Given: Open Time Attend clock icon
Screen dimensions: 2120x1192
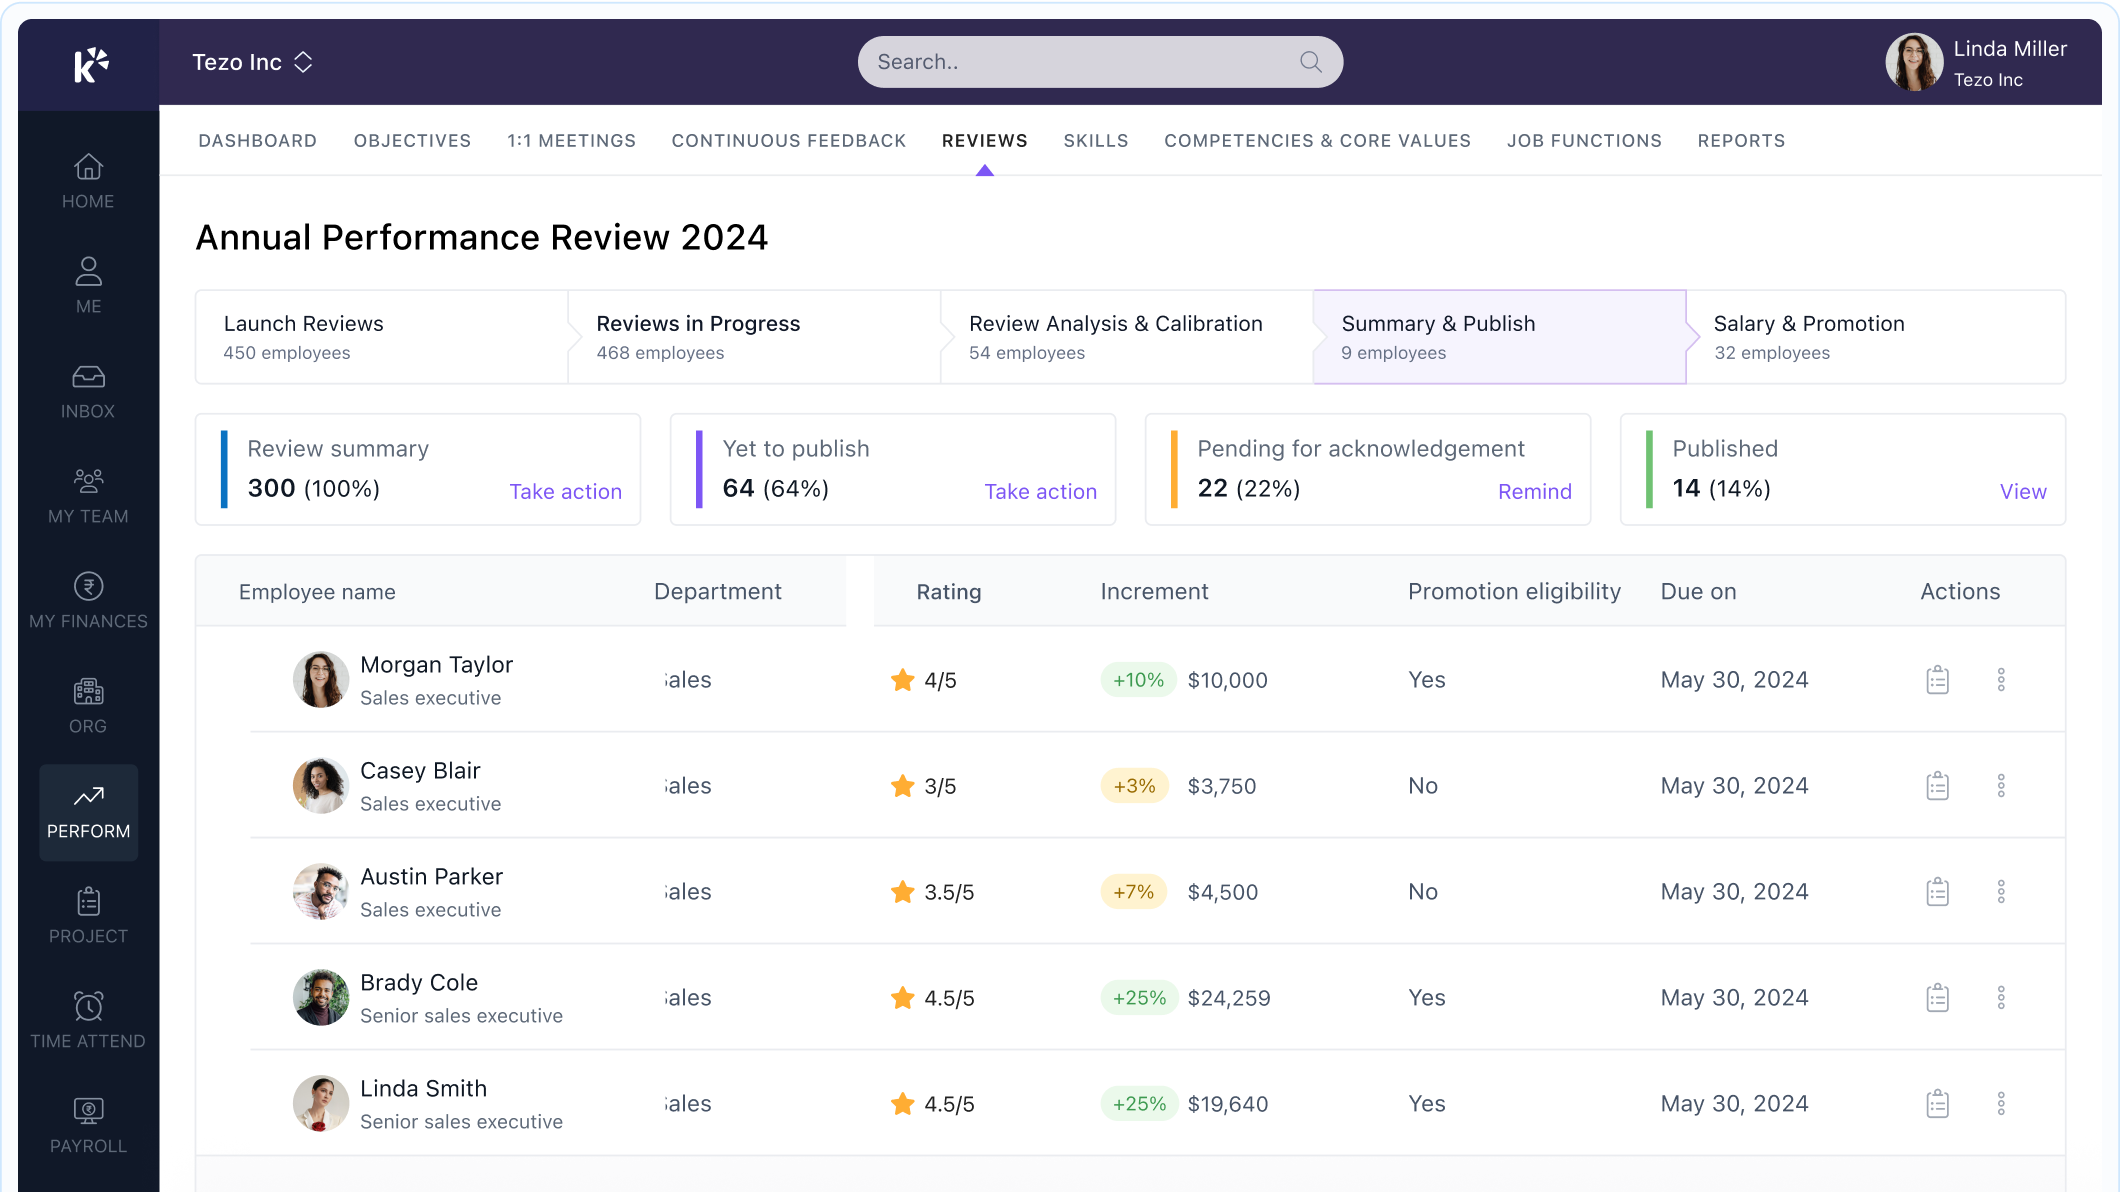Looking at the screenshot, I should click(x=88, y=1006).
